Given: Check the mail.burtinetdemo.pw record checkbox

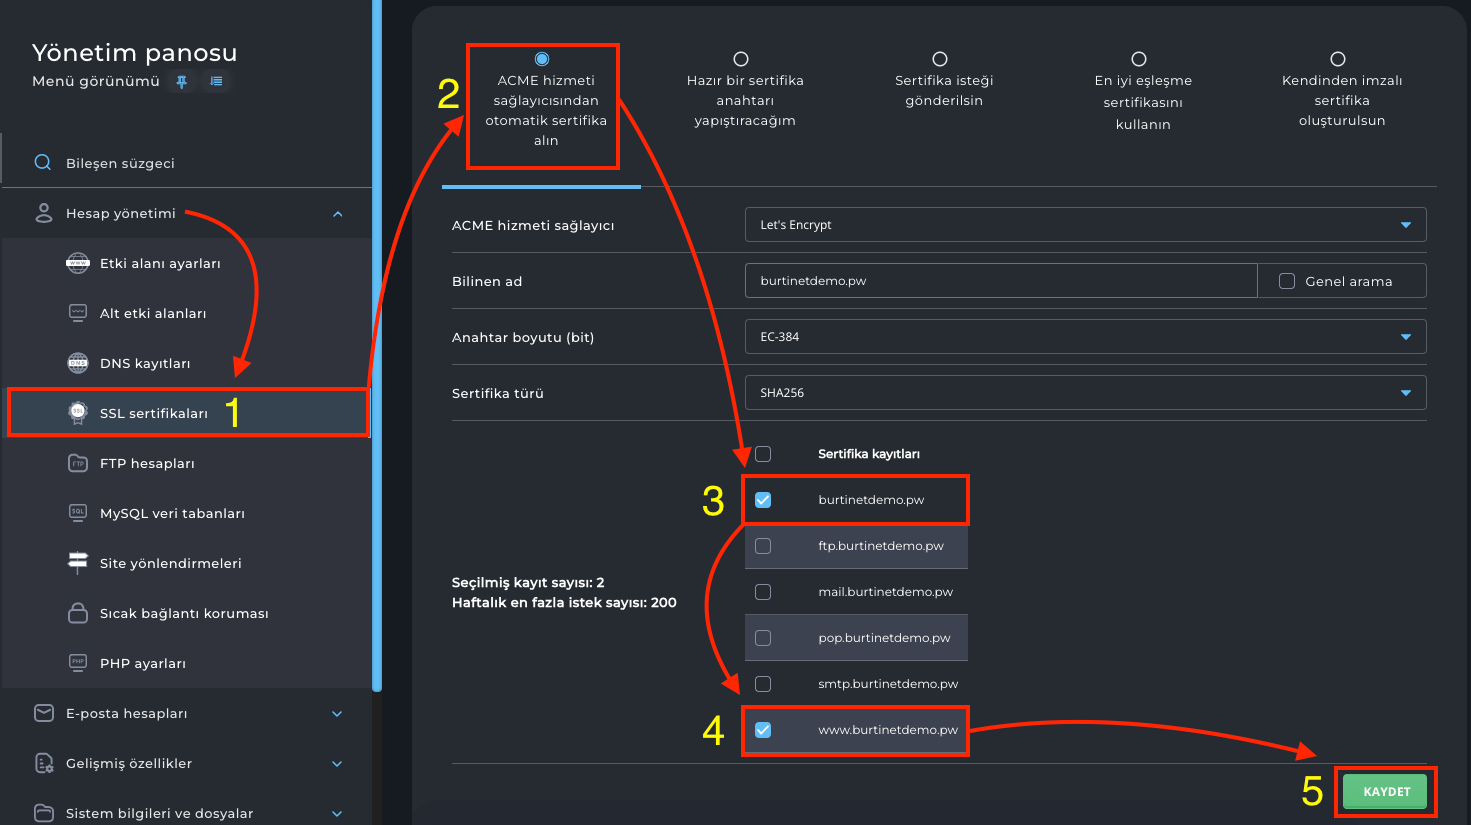Looking at the screenshot, I should coord(763,592).
